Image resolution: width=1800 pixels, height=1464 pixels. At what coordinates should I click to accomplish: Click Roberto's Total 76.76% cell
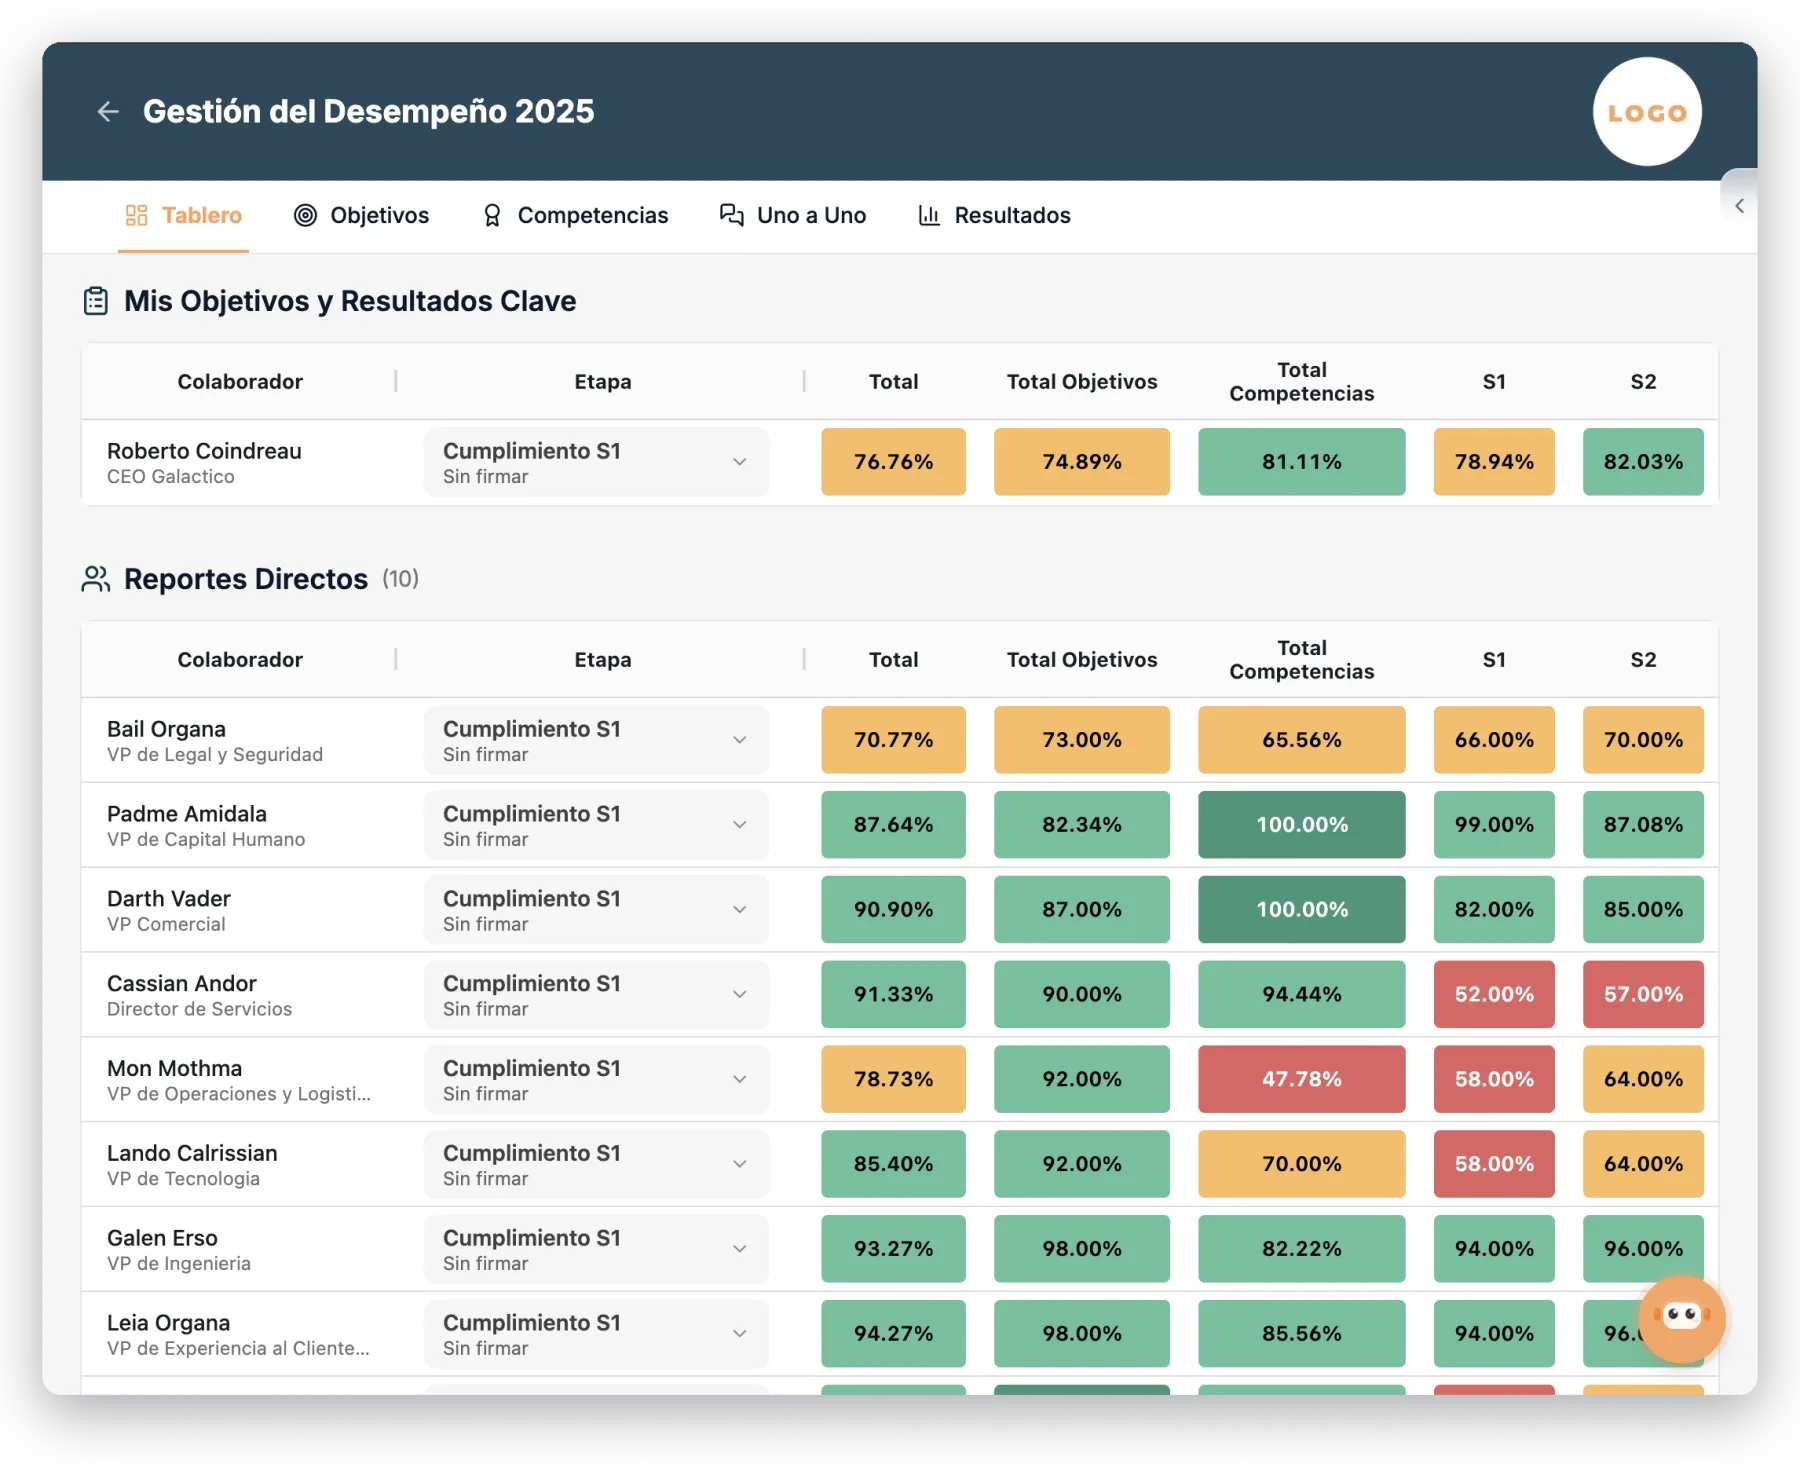pos(893,462)
